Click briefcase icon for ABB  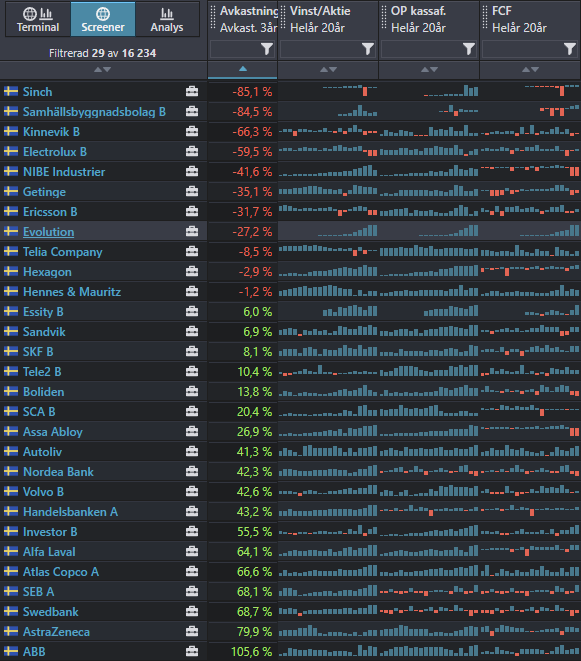pyautogui.click(x=192, y=651)
